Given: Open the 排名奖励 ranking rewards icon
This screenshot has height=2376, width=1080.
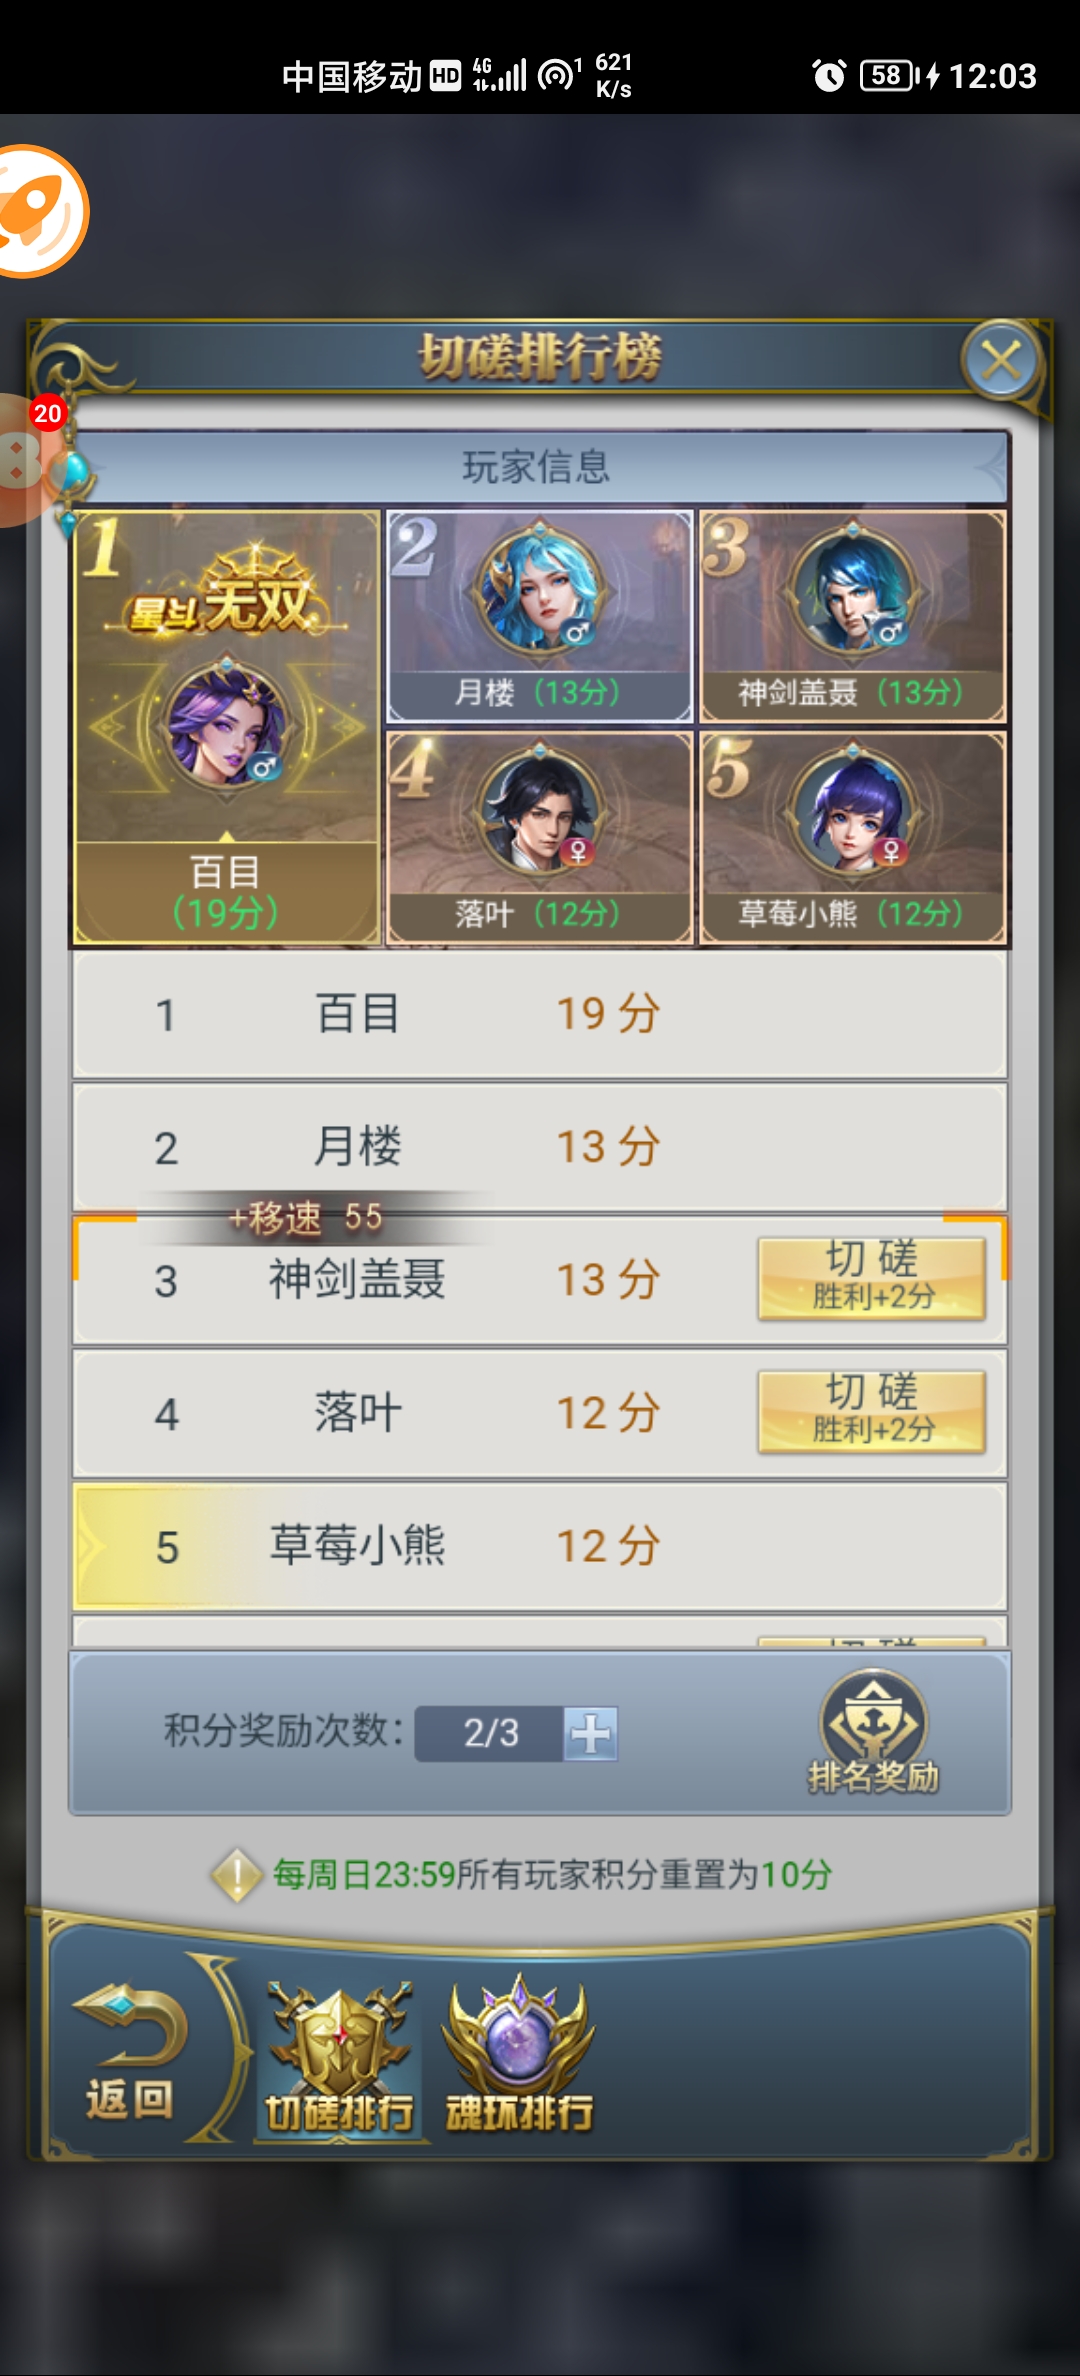Looking at the screenshot, I should pos(873,1732).
